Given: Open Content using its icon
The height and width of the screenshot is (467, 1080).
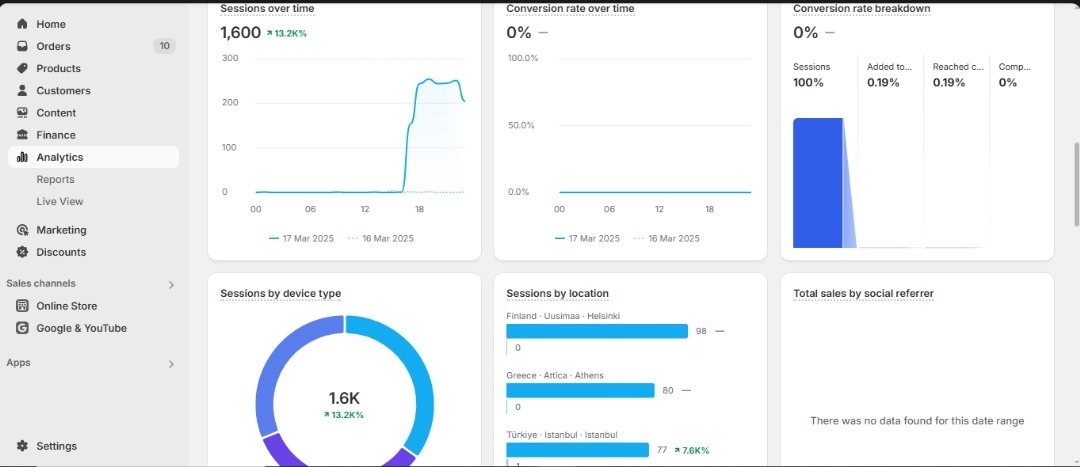Looking at the screenshot, I should tap(22, 113).
